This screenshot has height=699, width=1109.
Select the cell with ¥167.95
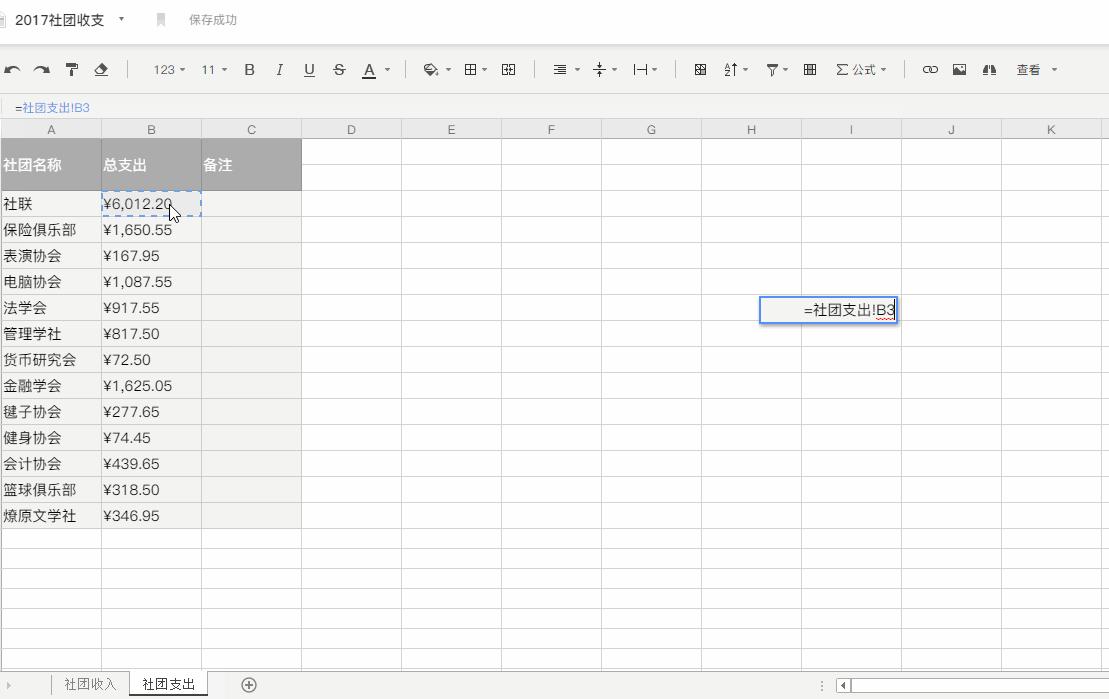tap(151, 255)
